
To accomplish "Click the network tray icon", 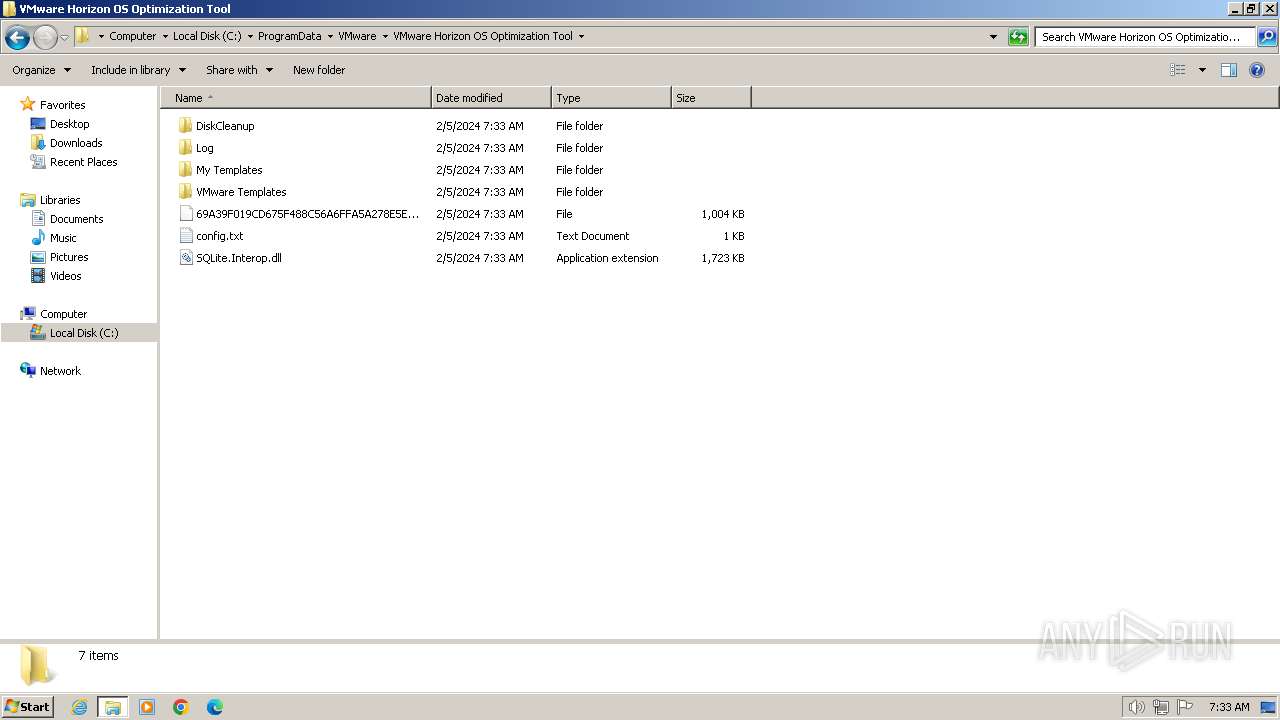I will pyautogui.click(x=1161, y=707).
